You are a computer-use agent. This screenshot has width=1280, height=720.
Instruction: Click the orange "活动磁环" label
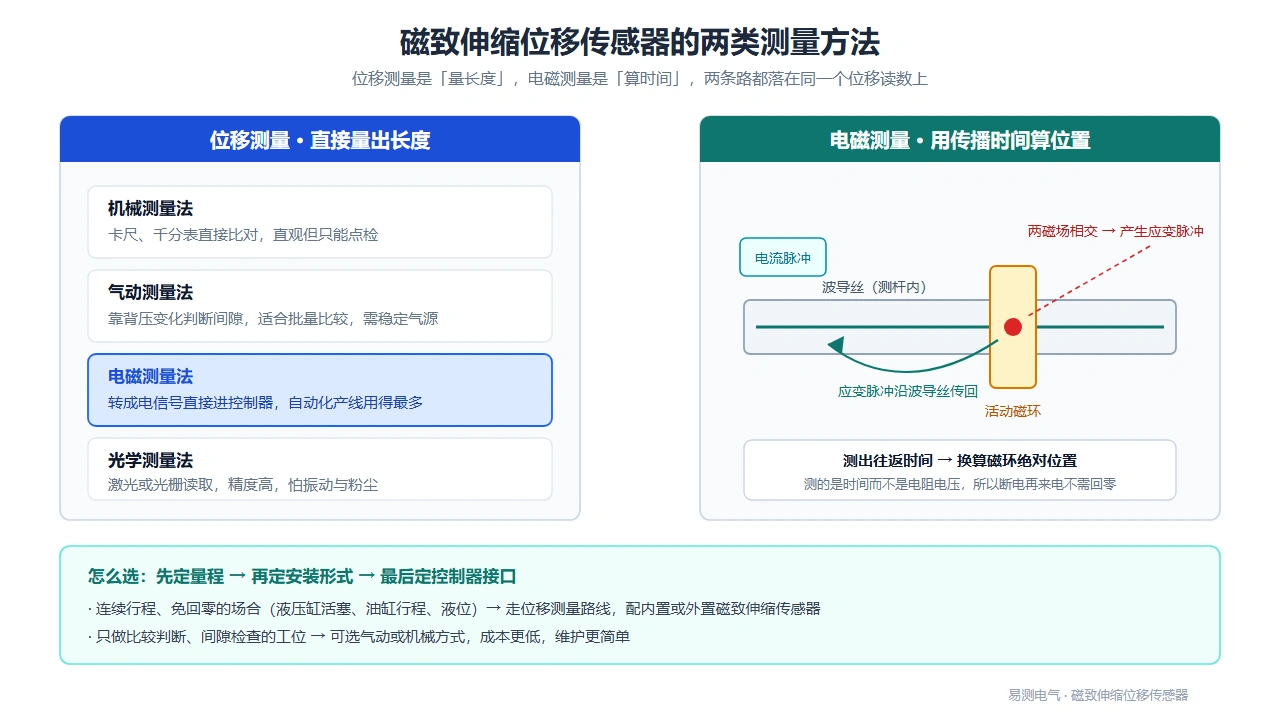(1013, 411)
